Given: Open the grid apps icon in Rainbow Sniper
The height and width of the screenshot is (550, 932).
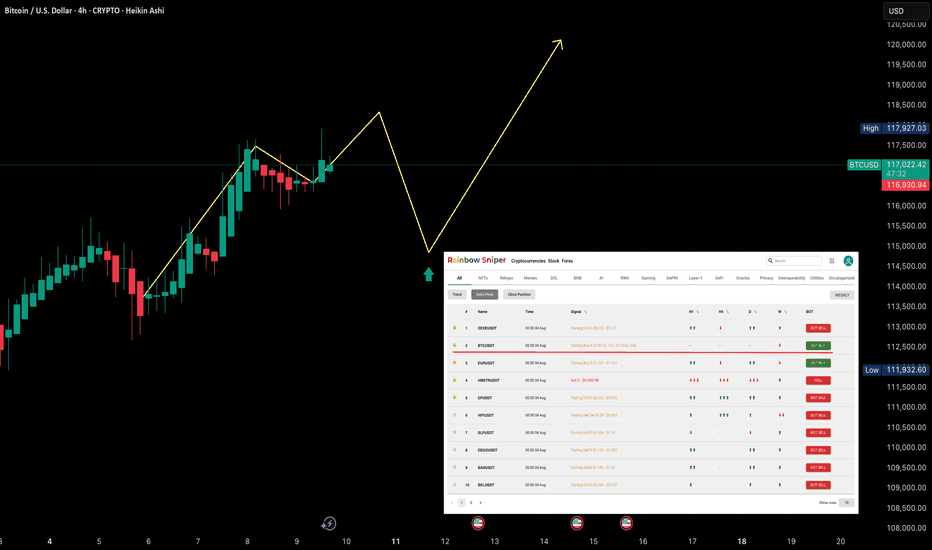Looking at the screenshot, I should tap(832, 260).
